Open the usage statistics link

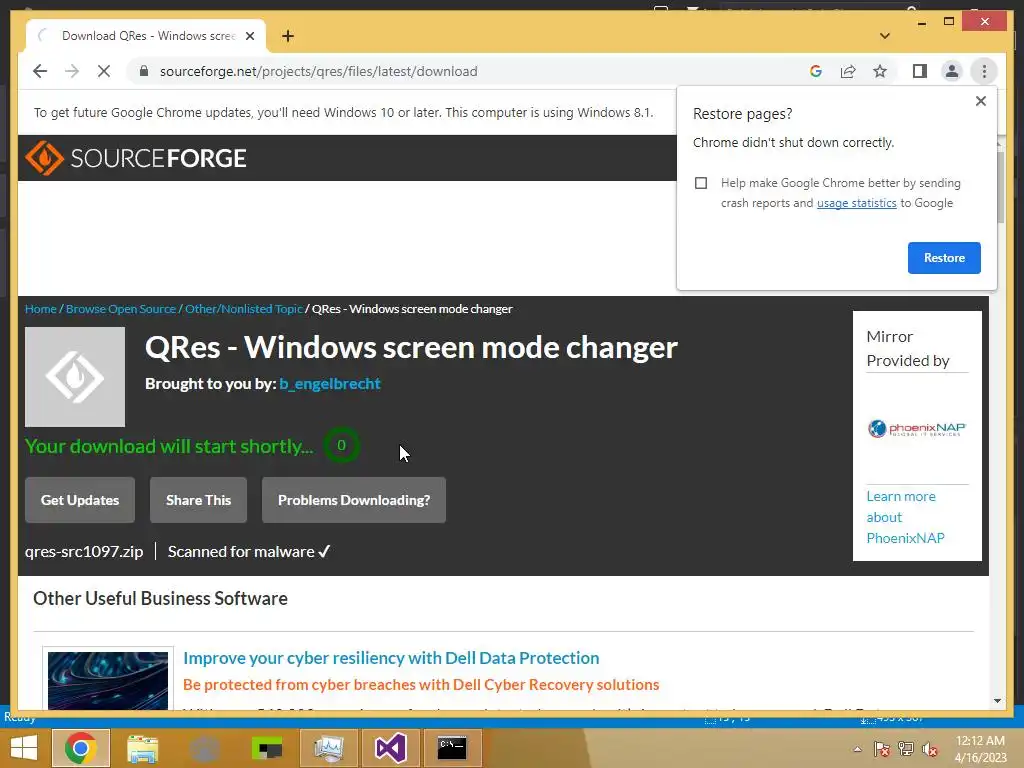pos(856,203)
